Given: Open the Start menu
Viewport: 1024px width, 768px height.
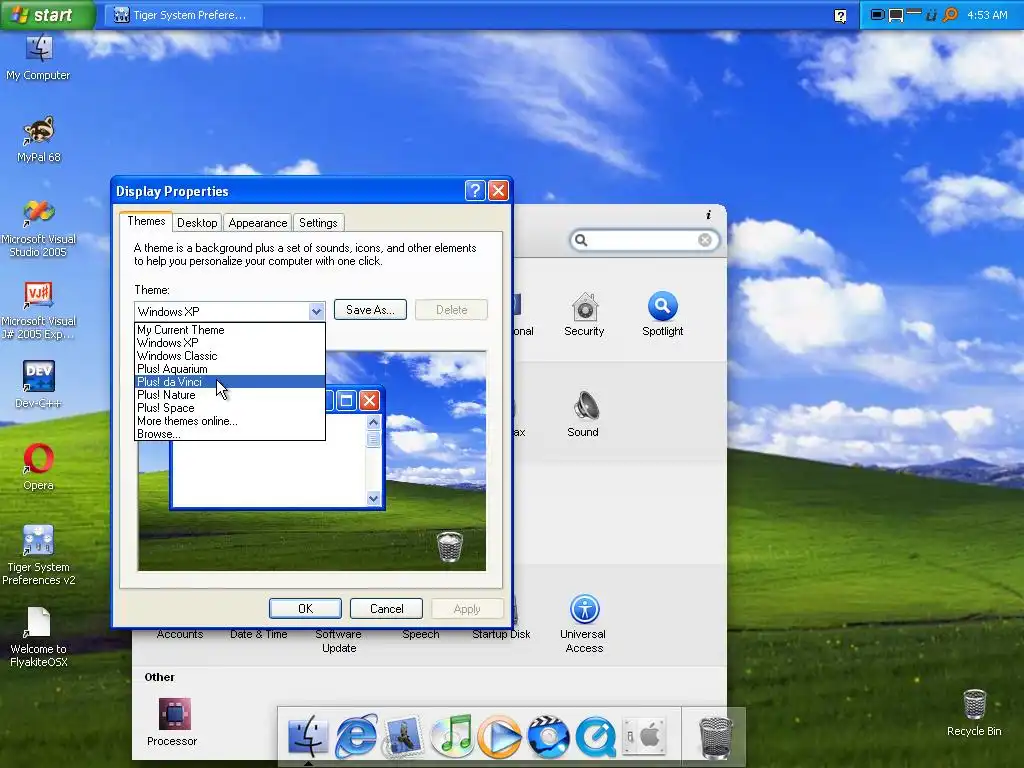Looking at the screenshot, I should [x=48, y=14].
